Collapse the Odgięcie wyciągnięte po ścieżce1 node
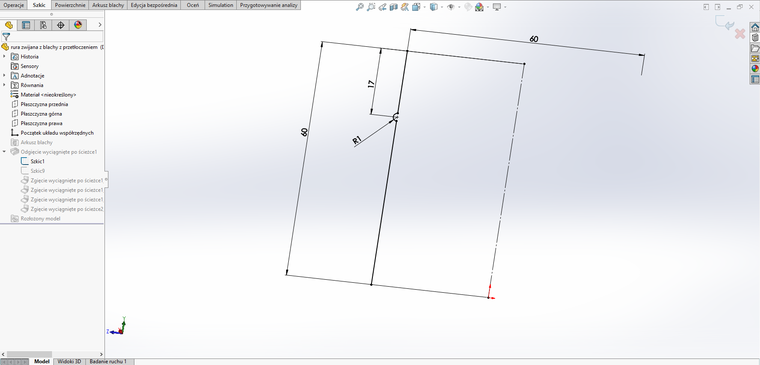760x365 pixels. click(x=4, y=152)
